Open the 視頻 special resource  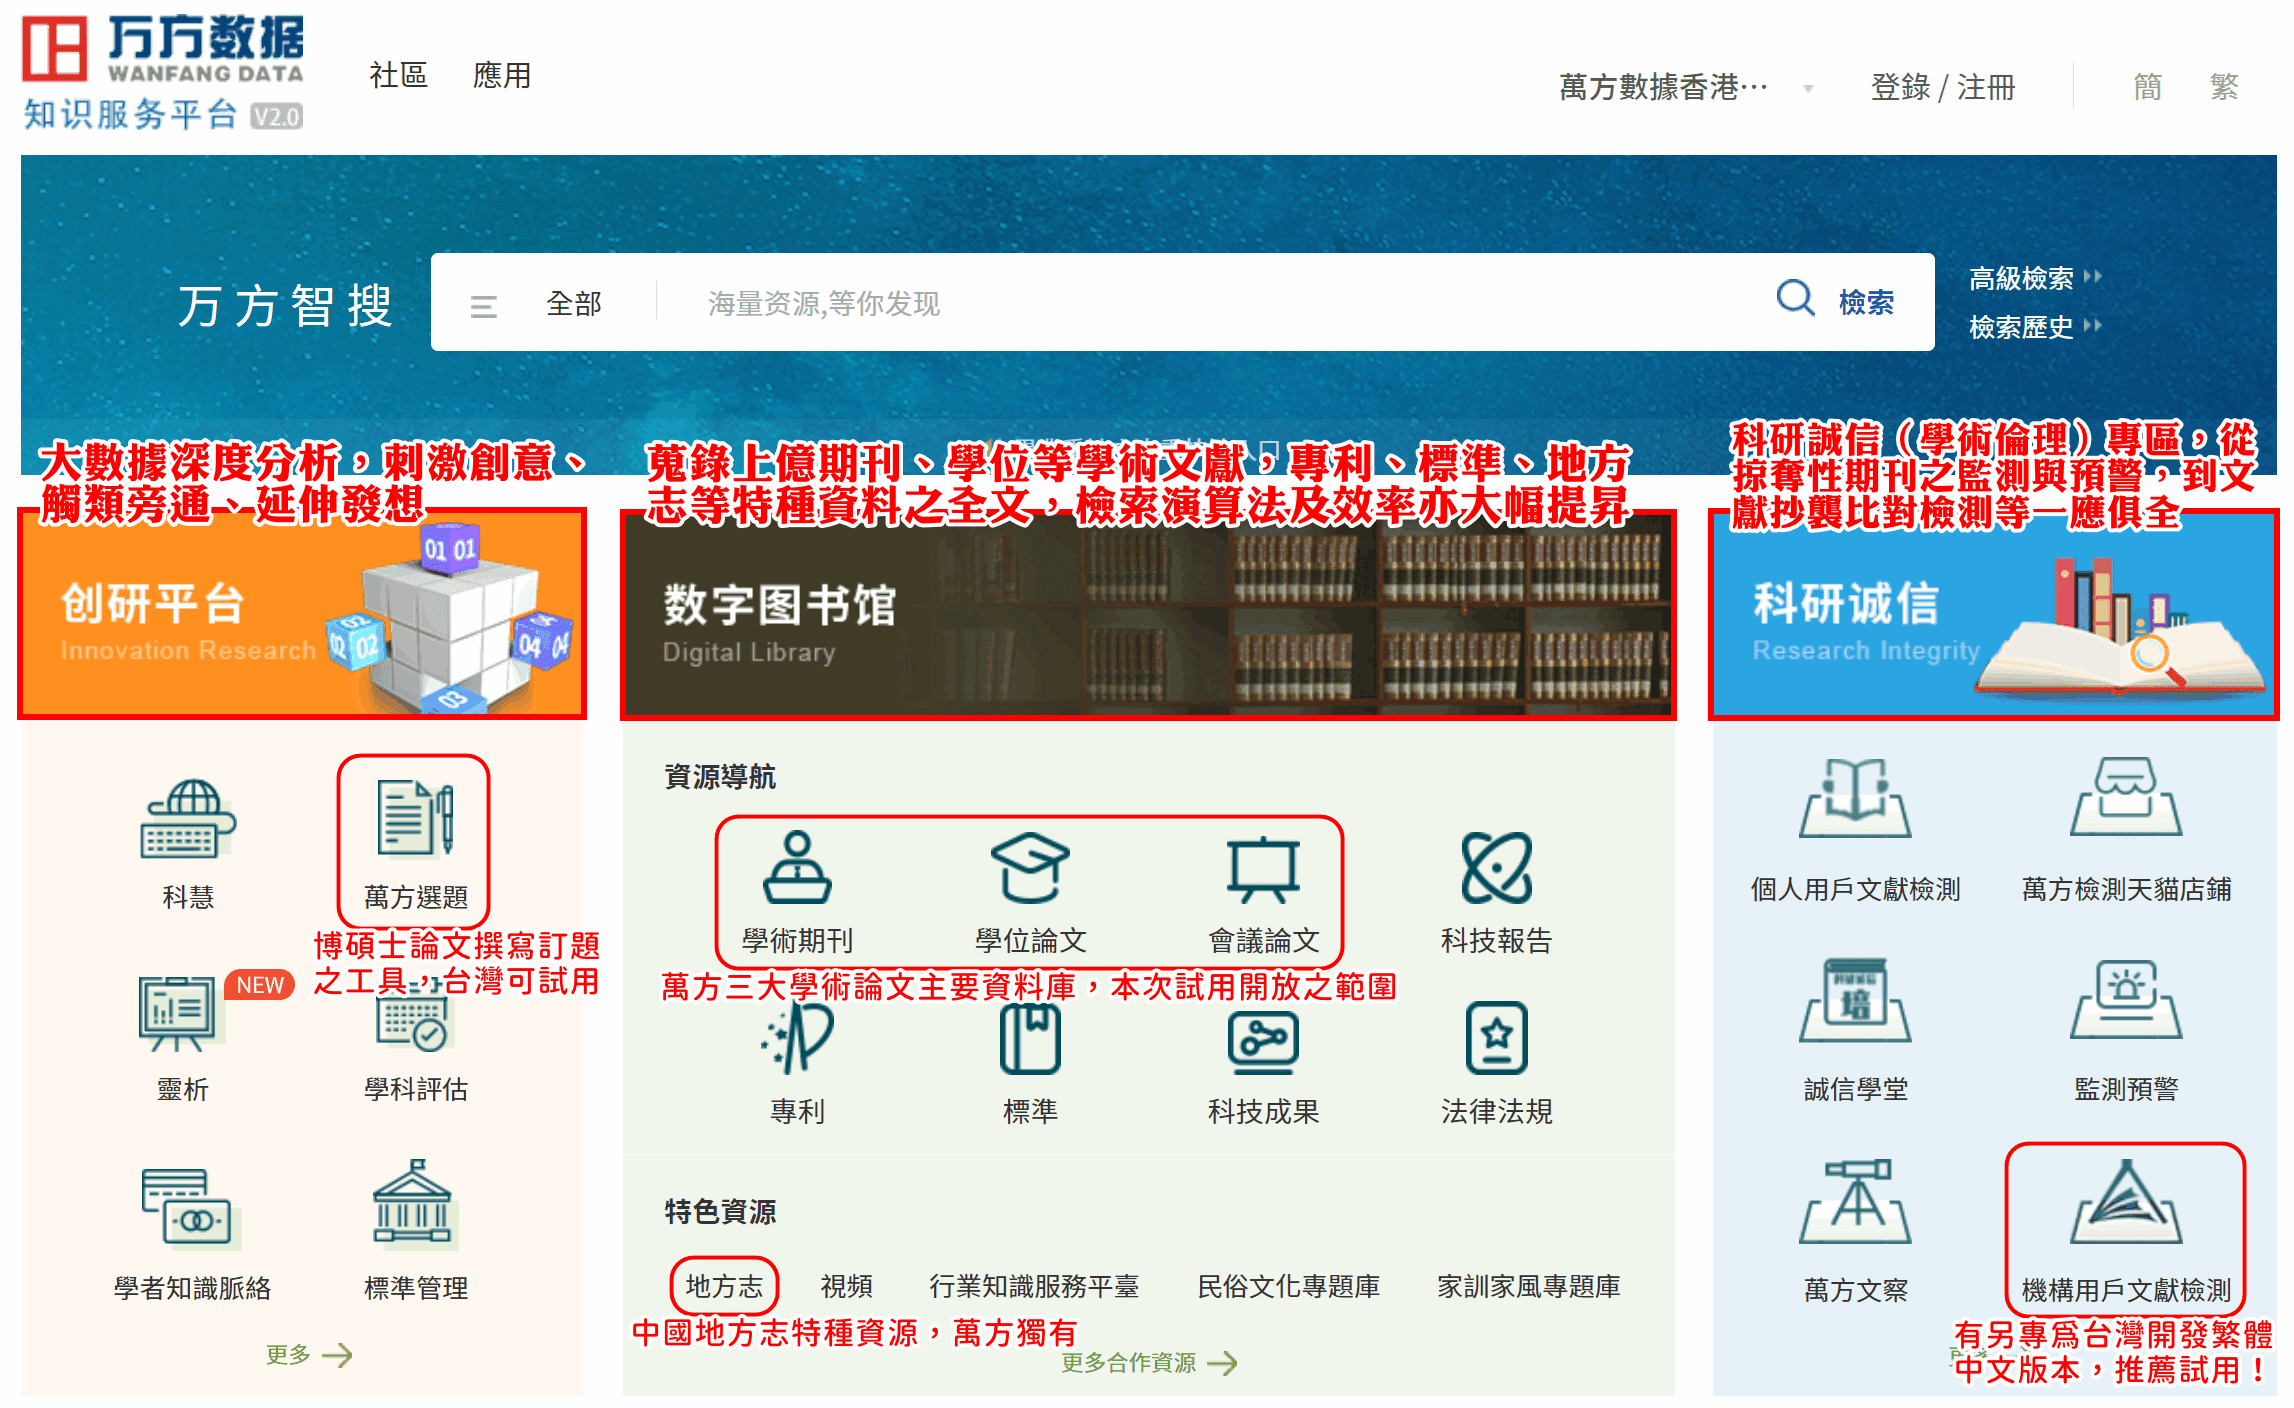click(x=846, y=1286)
